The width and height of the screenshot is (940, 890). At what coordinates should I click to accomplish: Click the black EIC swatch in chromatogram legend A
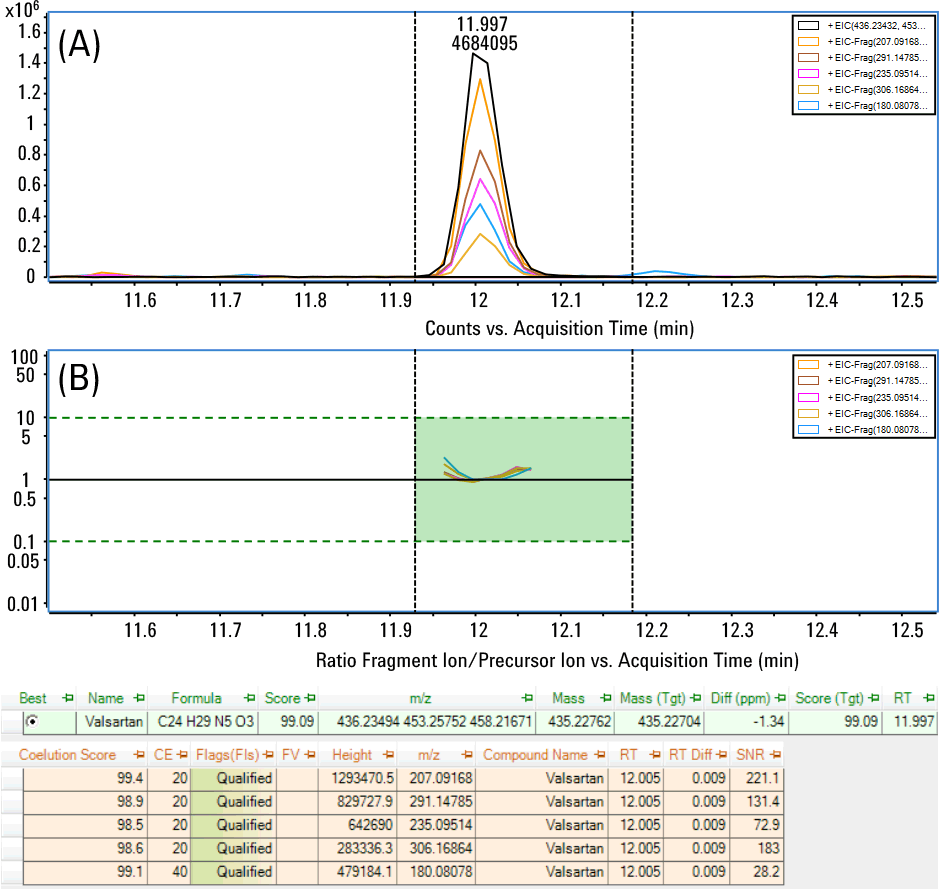tap(808, 24)
